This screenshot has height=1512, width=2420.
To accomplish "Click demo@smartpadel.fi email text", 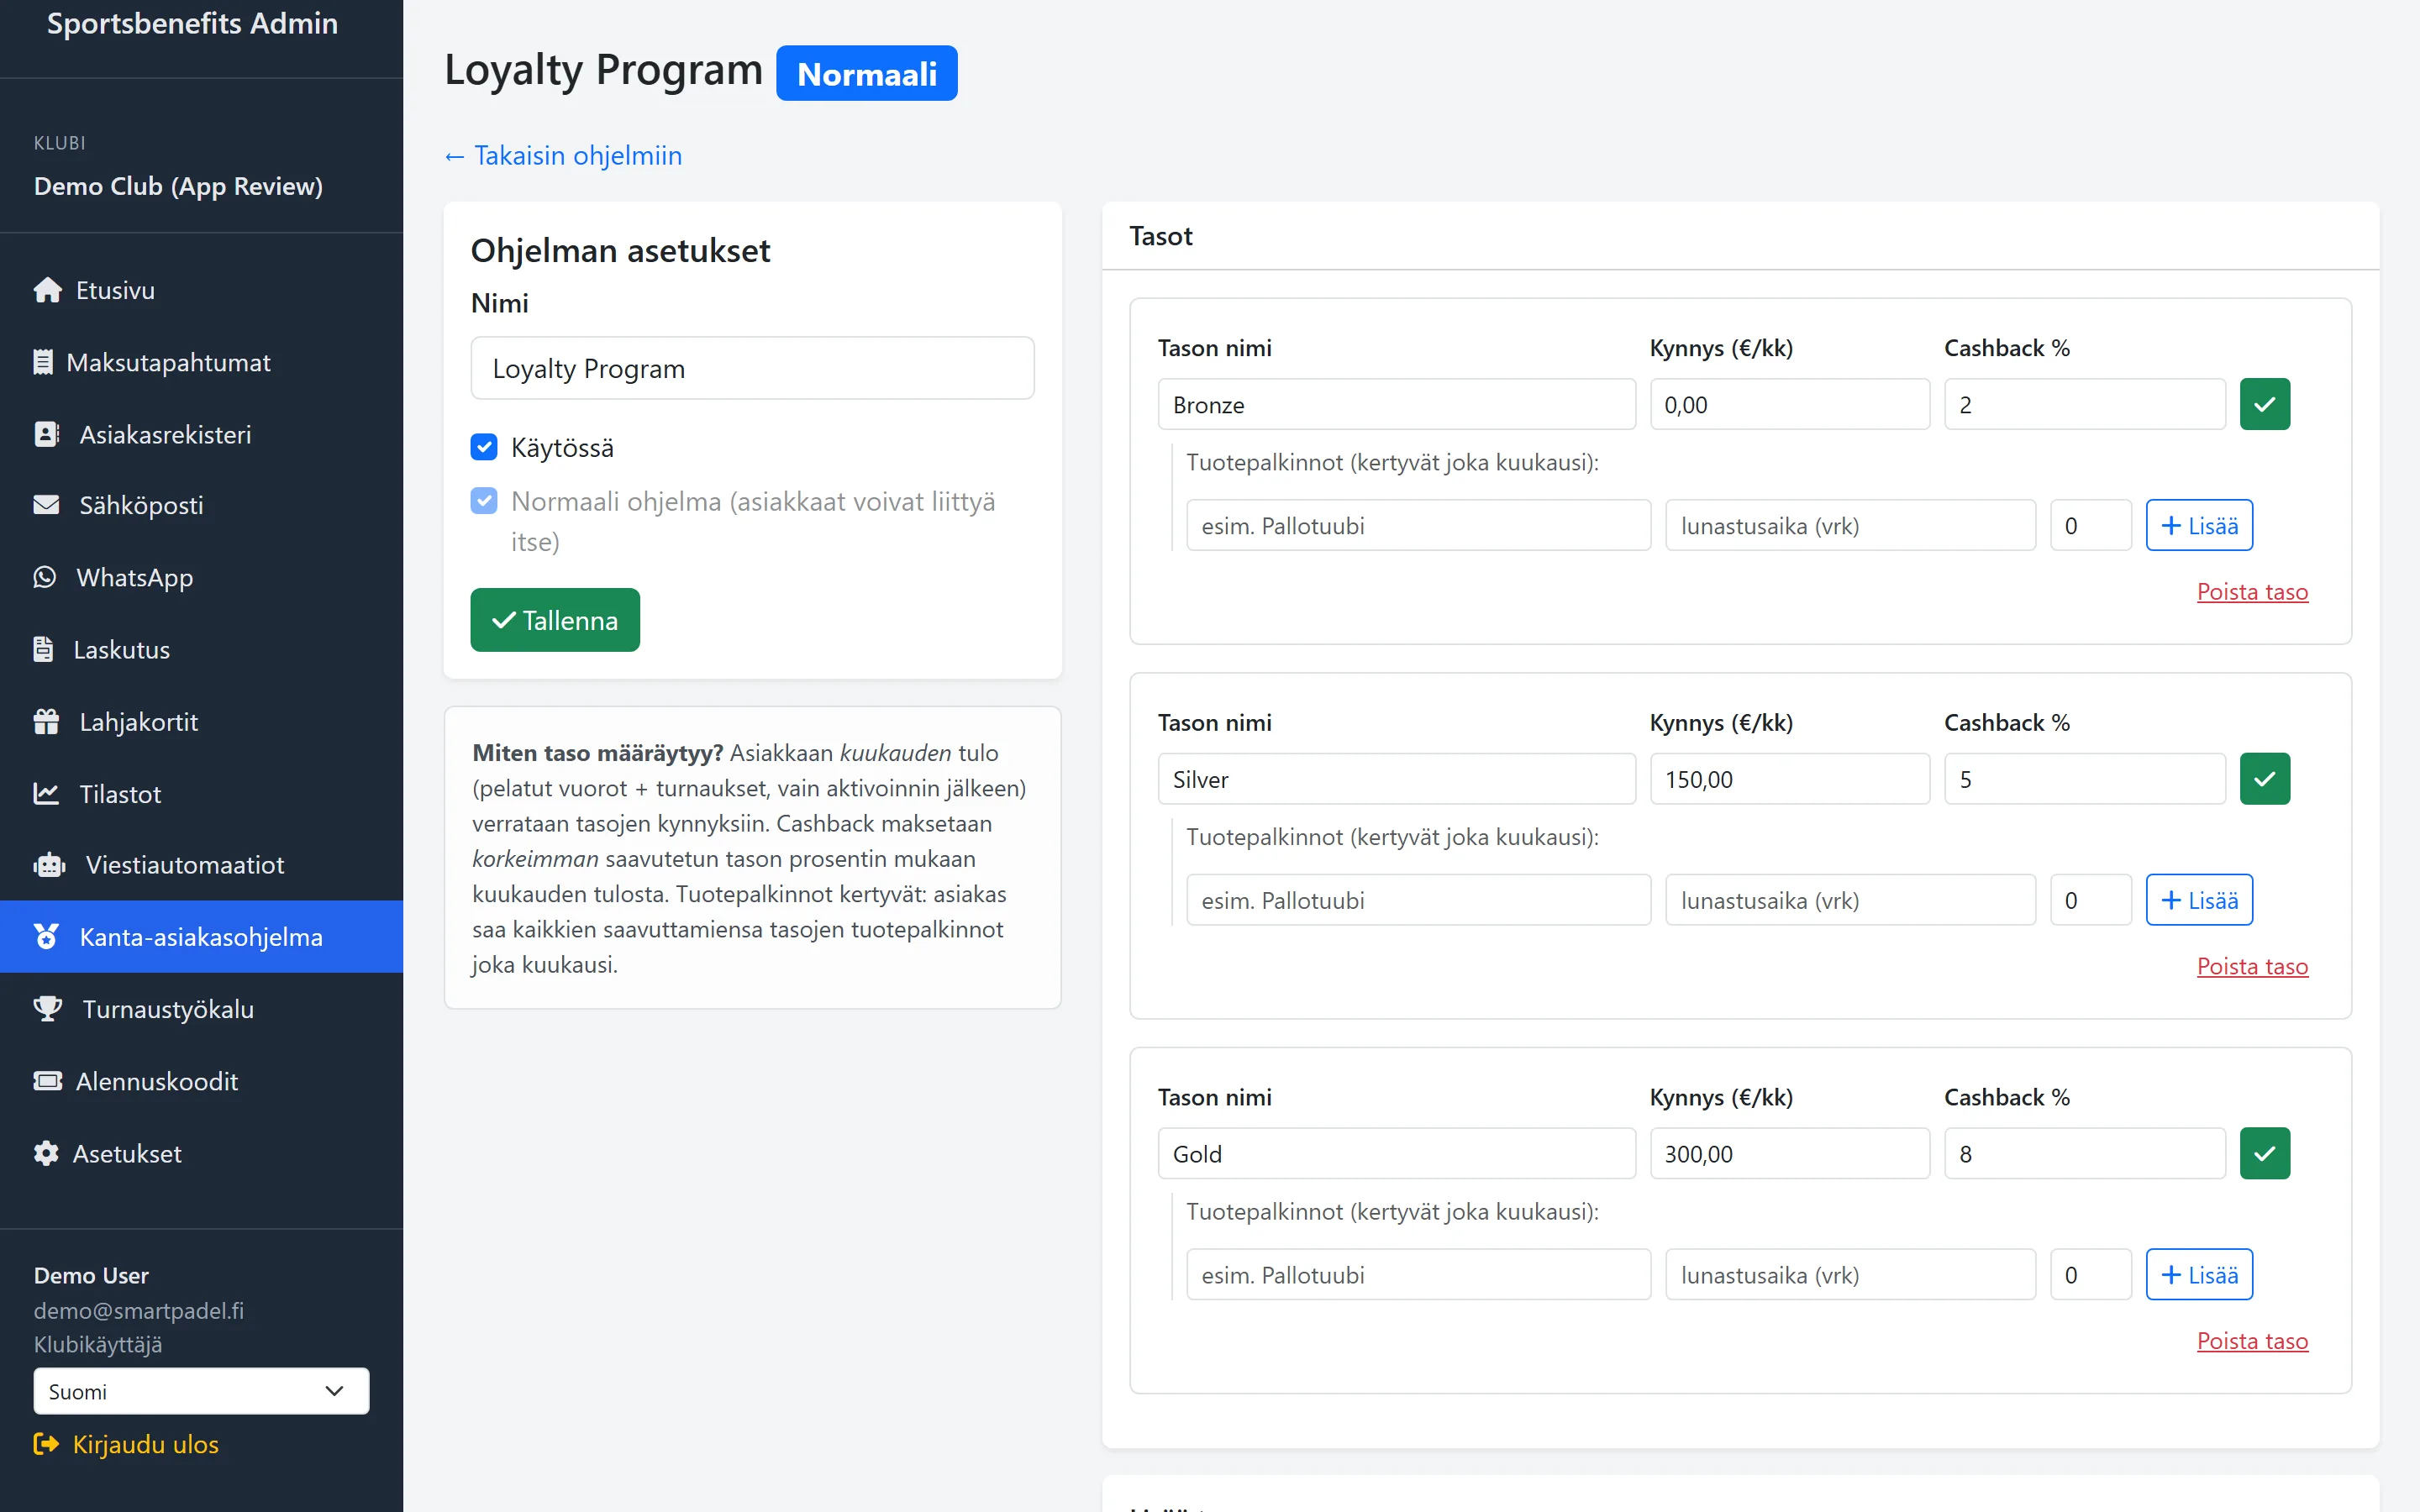I will (x=139, y=1310).
